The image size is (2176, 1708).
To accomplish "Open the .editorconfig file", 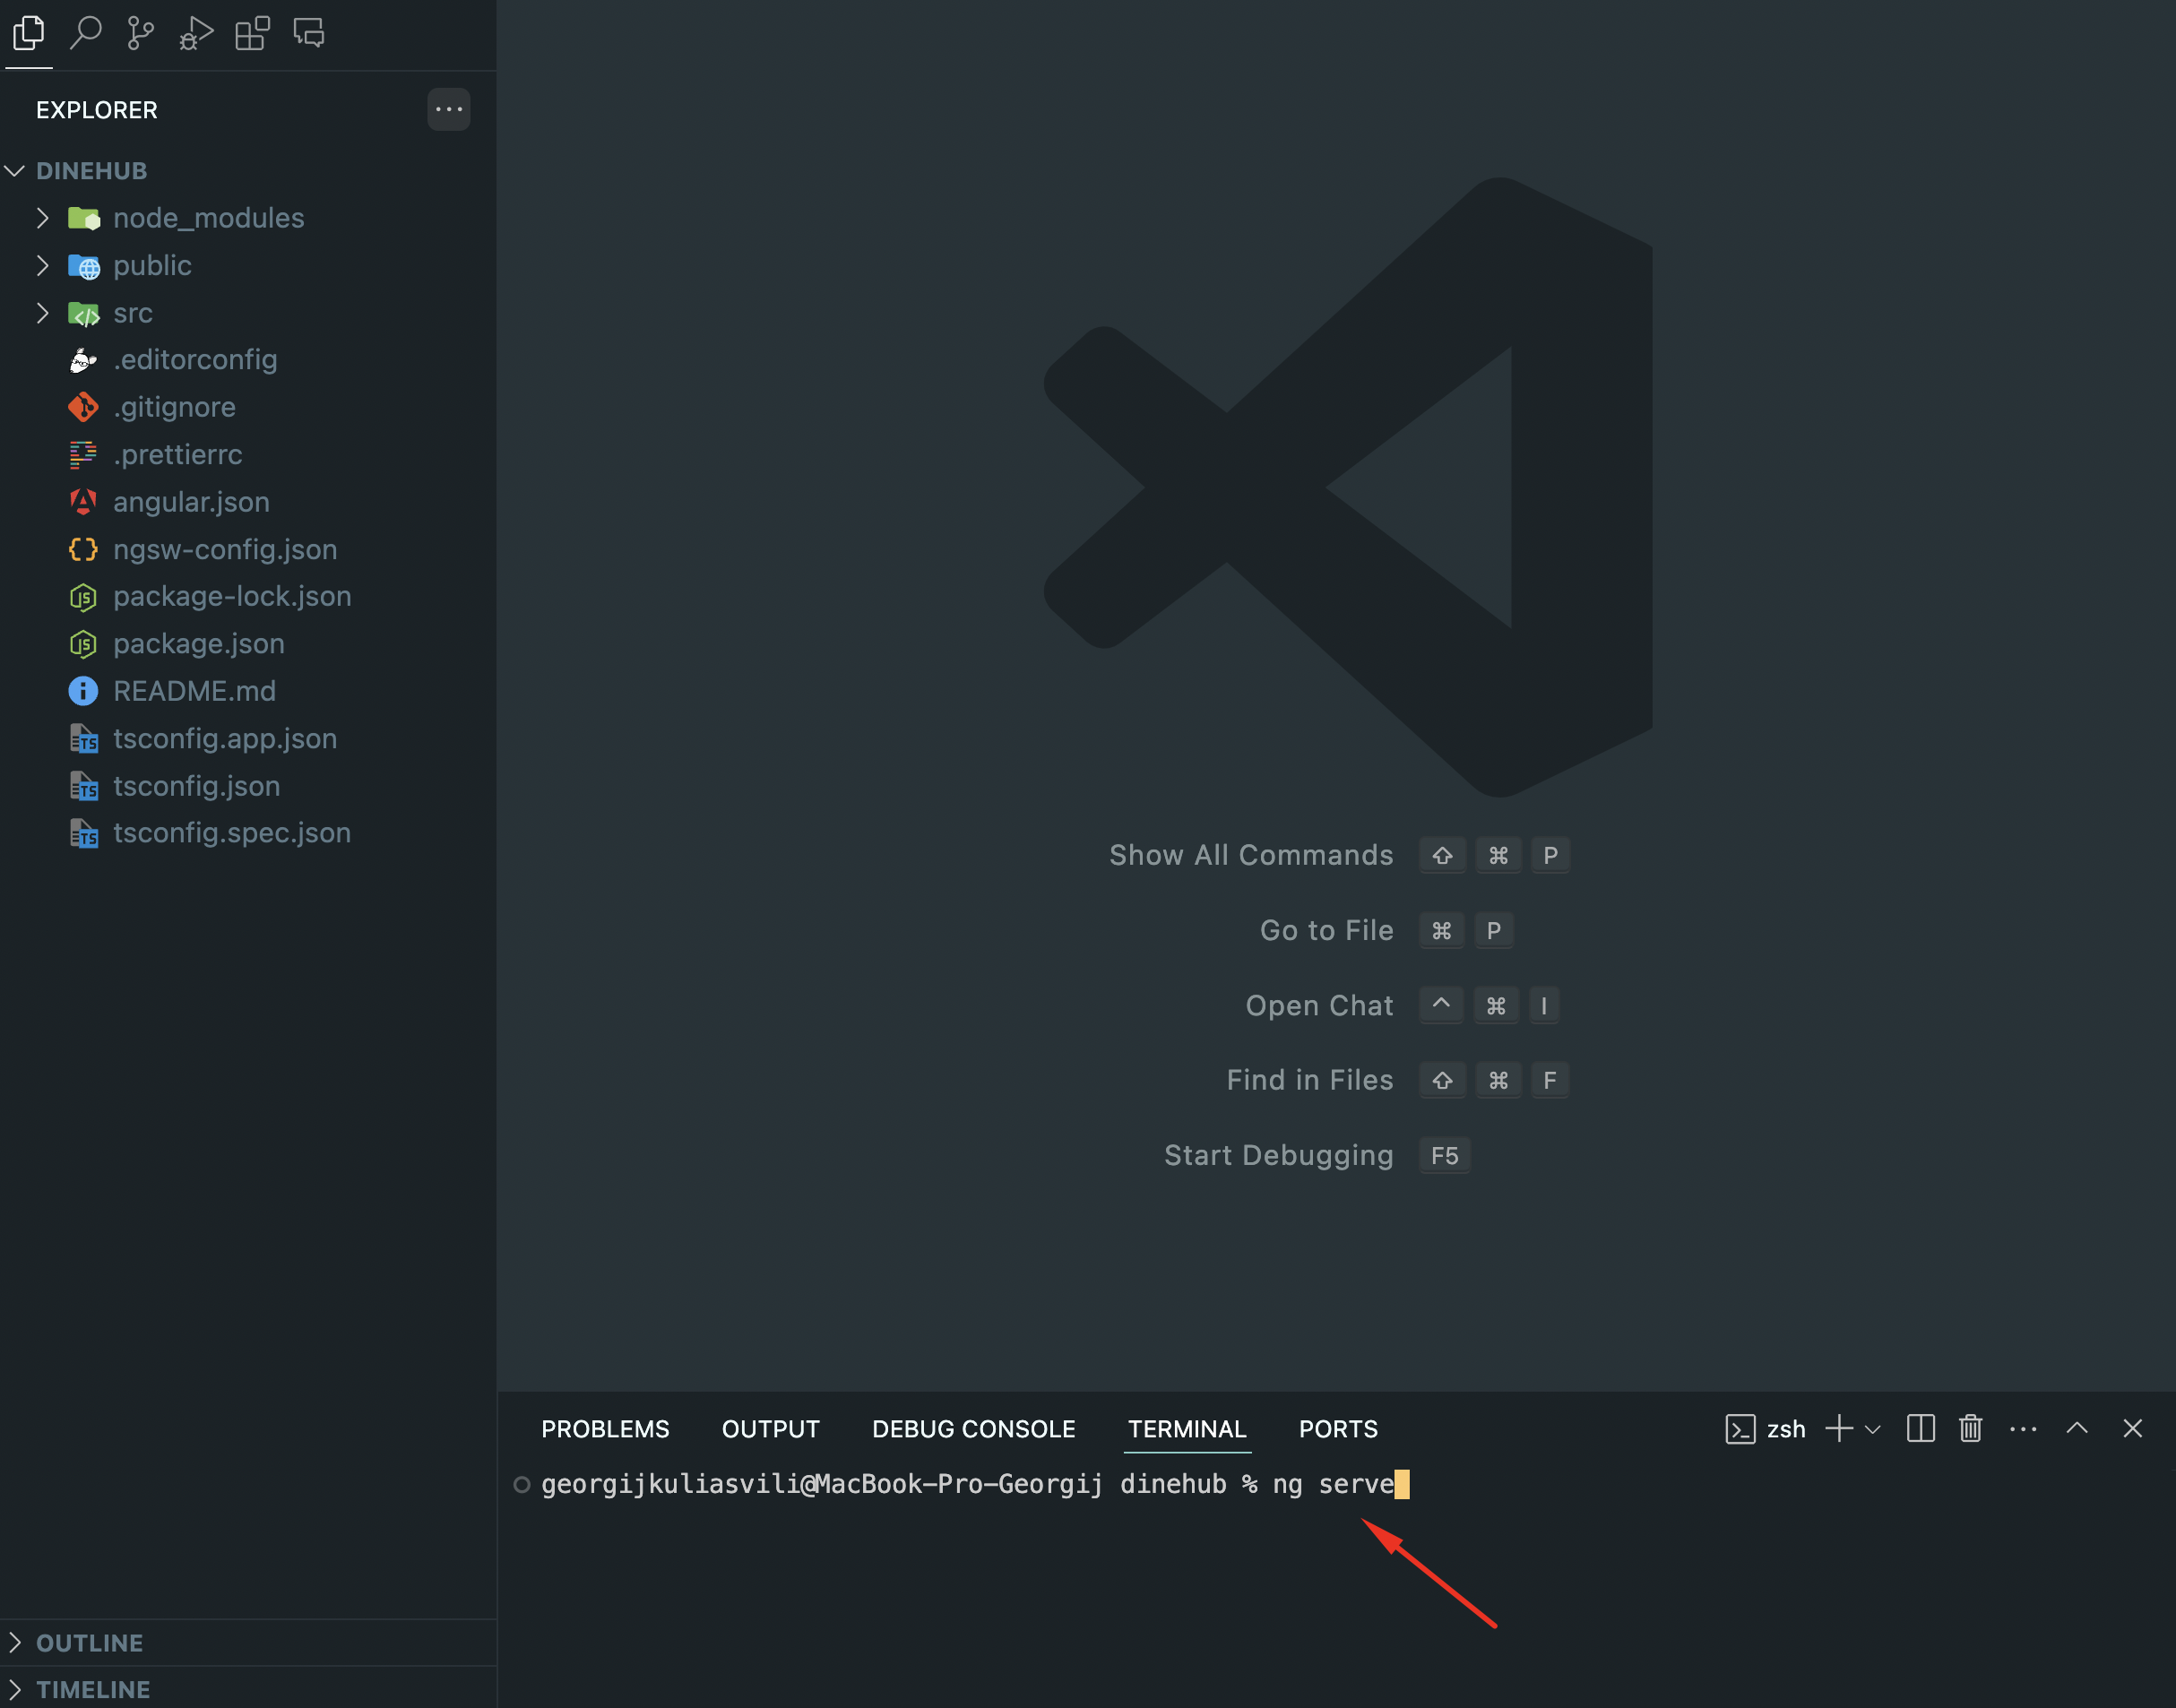I will [x=248, y=360].
